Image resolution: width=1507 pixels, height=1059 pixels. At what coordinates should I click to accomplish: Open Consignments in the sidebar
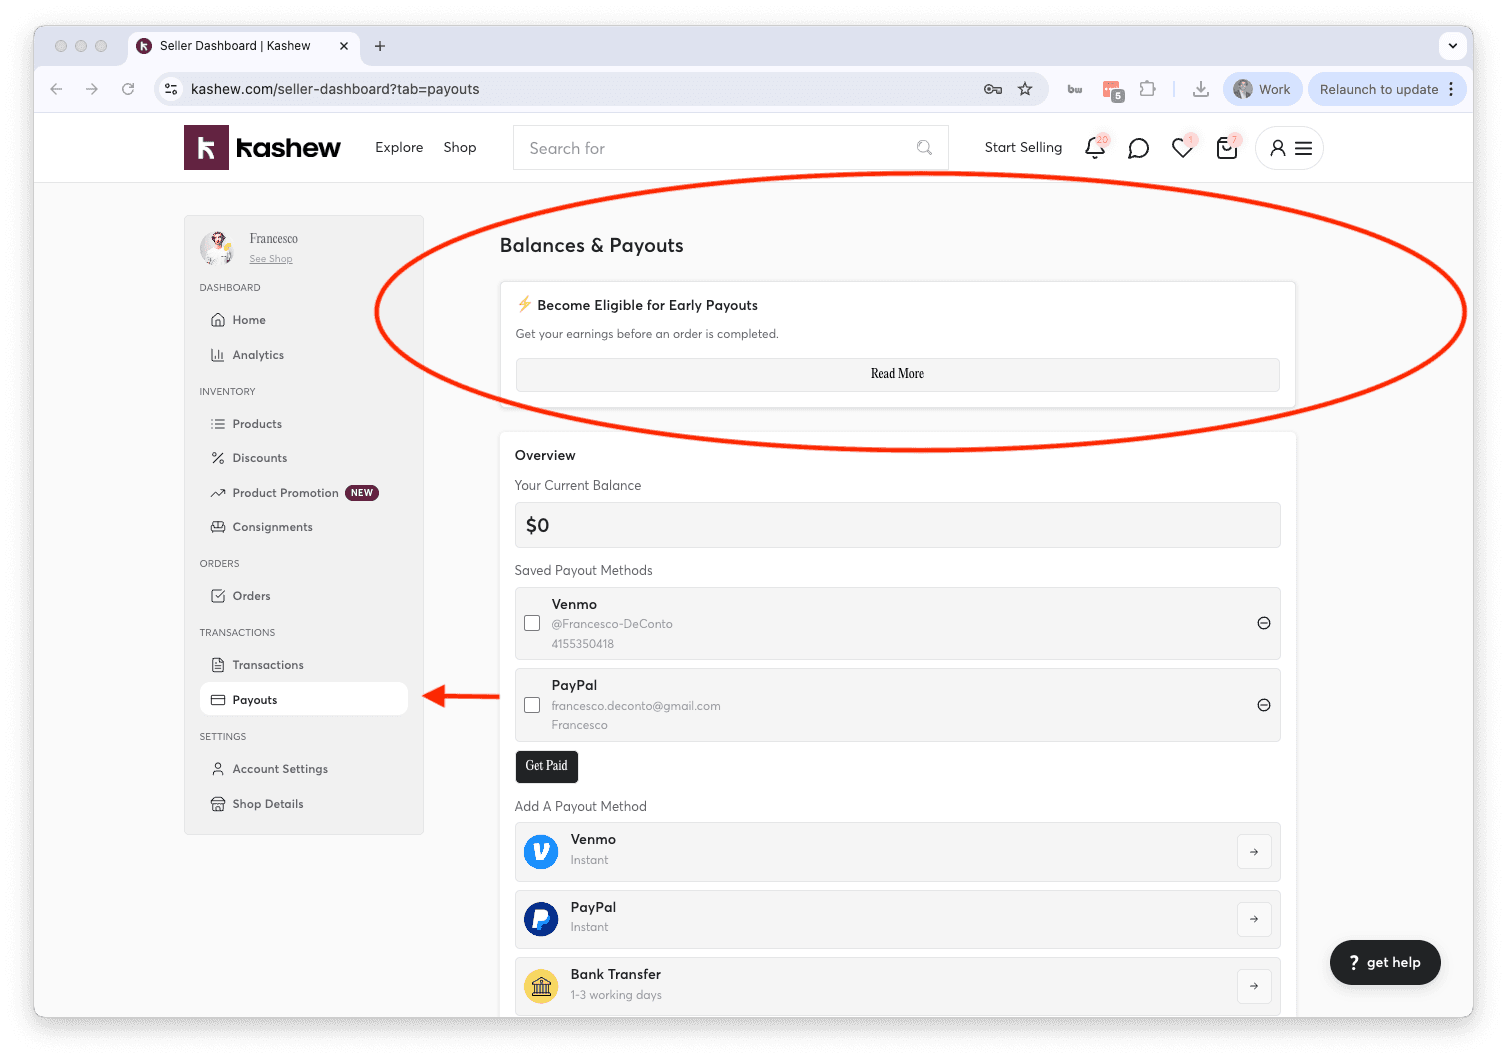[304, 527]
